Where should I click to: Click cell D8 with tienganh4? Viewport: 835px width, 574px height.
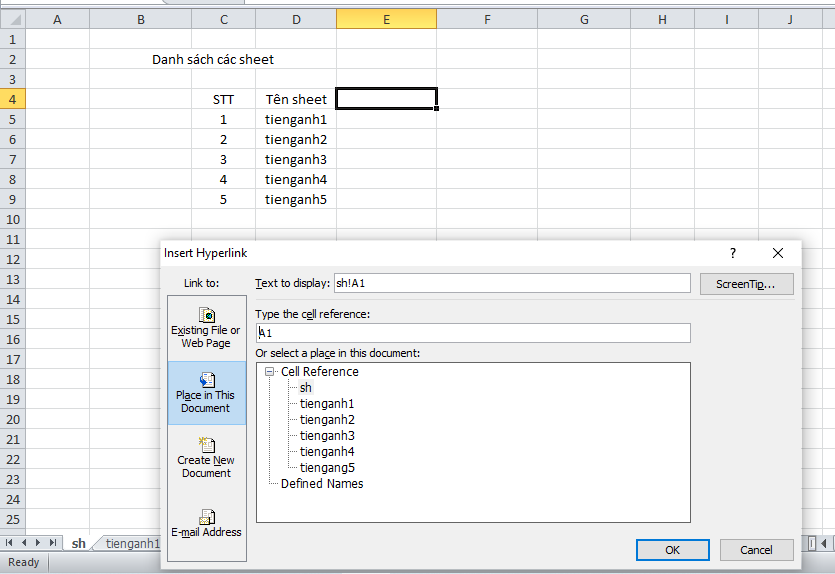tap(296, 179)
